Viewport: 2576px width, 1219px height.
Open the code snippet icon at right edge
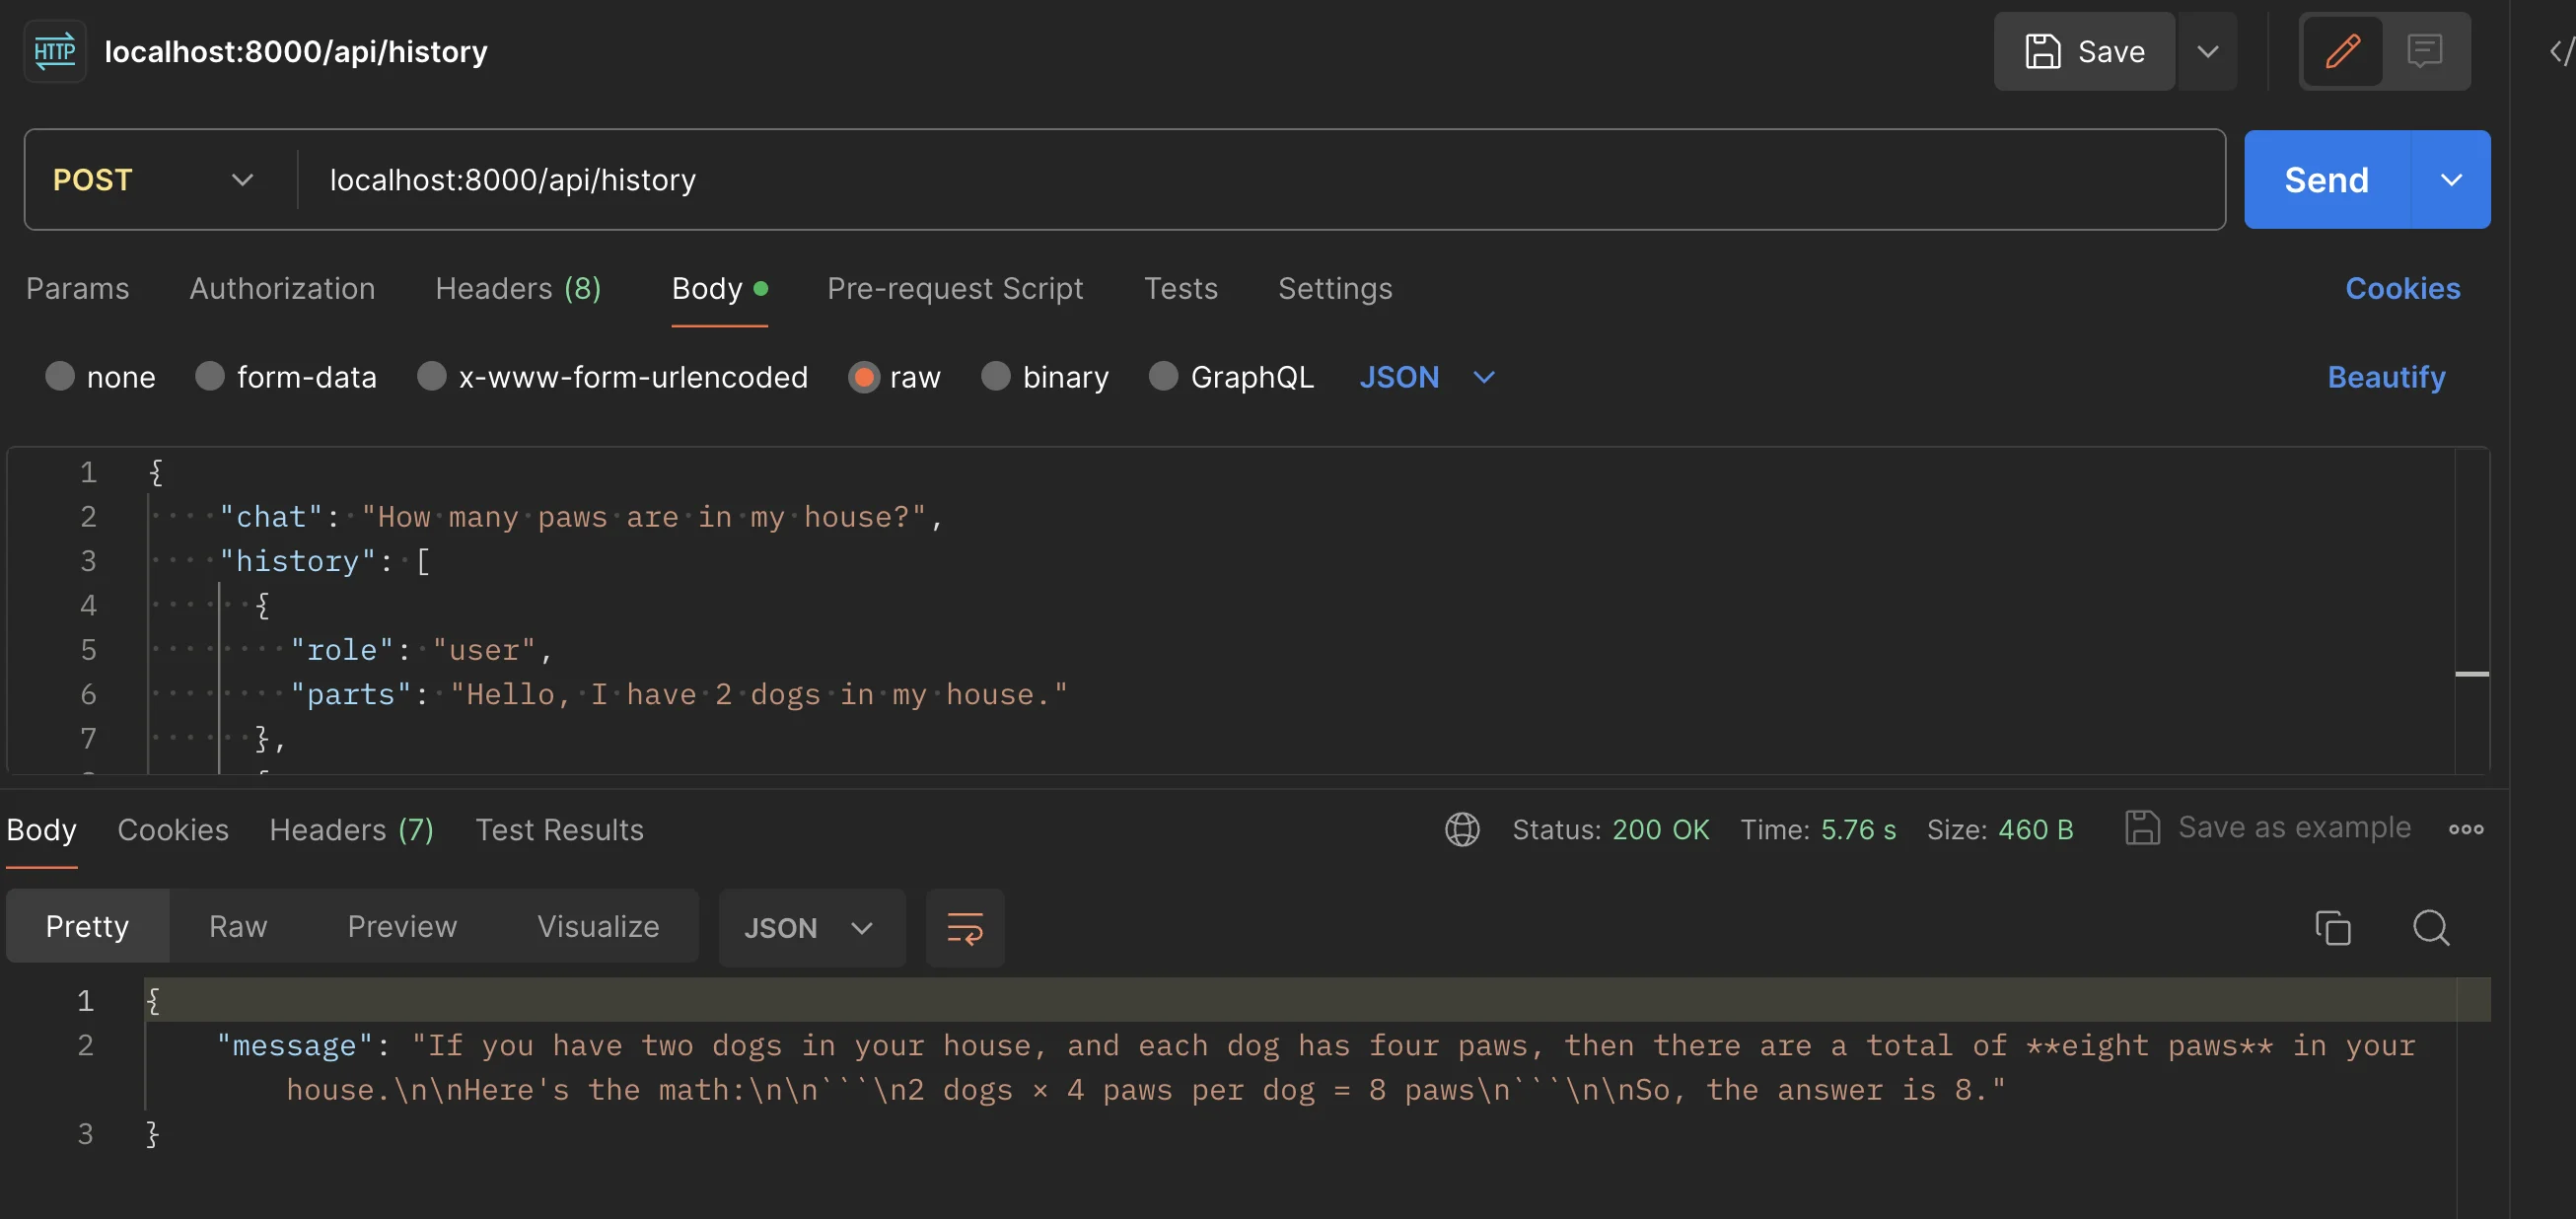pos(2561,51)
